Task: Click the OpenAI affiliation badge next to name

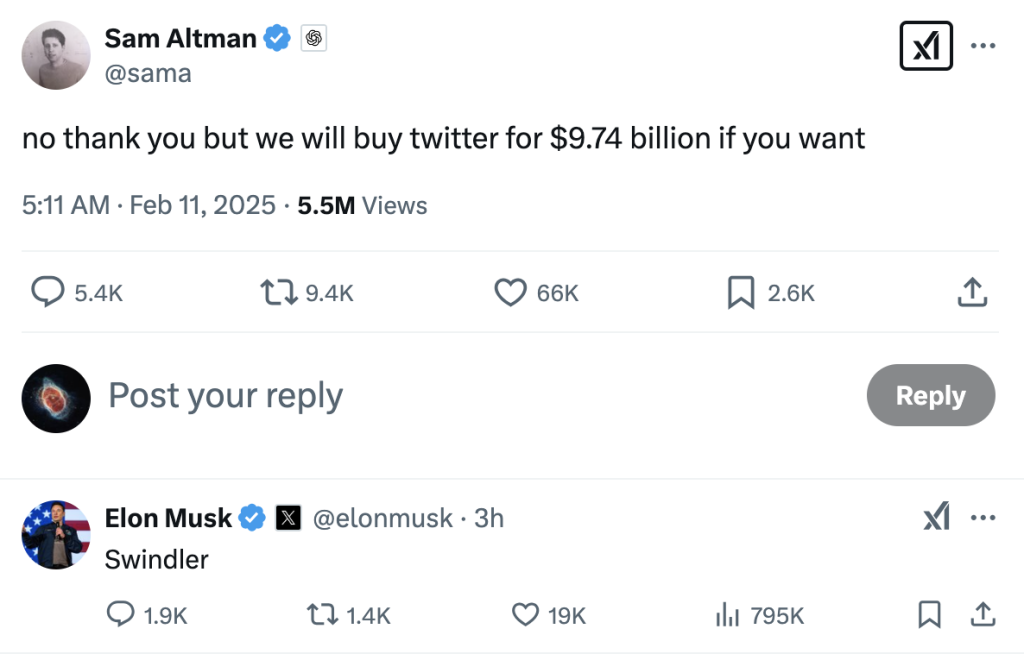Action: [x=313, y=39]
